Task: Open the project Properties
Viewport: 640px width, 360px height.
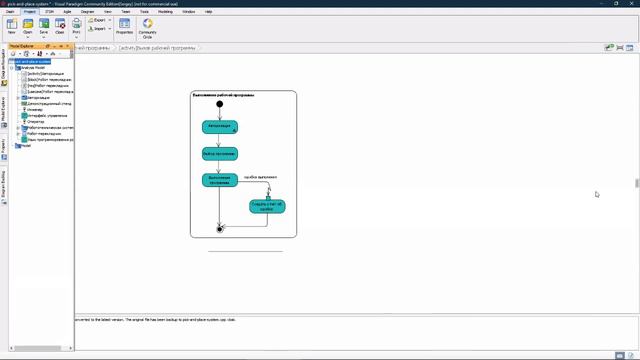Action: coord(124,26)
